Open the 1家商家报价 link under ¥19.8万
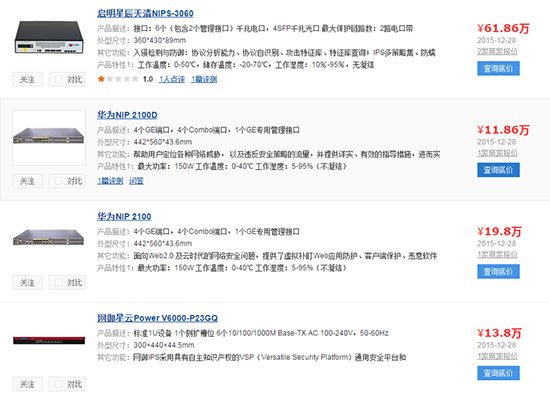550x393 pixels. coord(497,254)
